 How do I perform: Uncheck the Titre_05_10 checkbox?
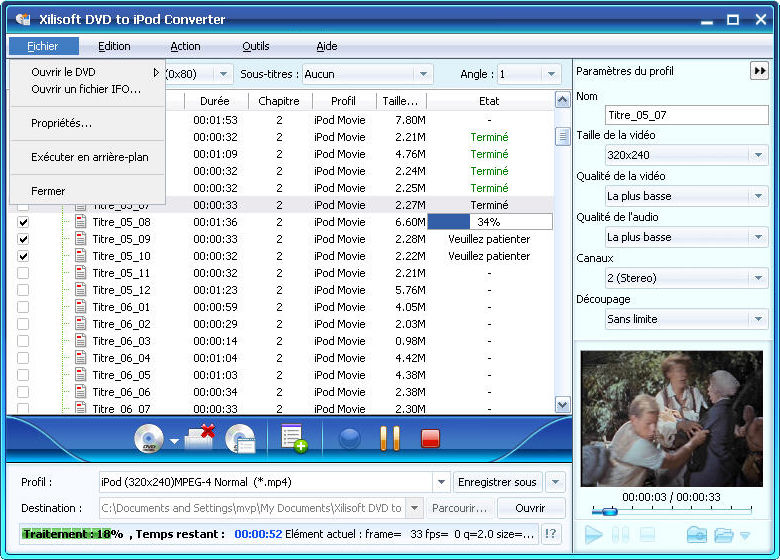pyautogui.click(x=23, y=256)
